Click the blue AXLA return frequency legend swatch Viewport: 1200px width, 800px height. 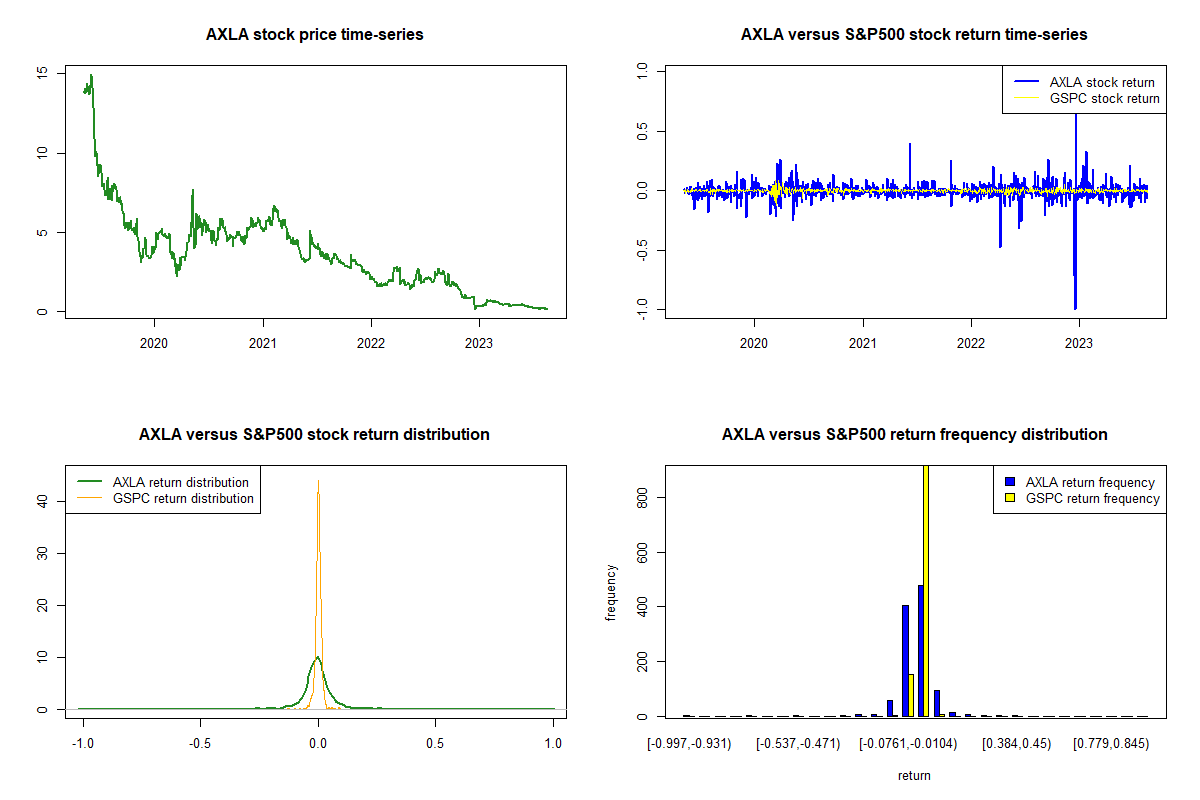click(1011, 482)
